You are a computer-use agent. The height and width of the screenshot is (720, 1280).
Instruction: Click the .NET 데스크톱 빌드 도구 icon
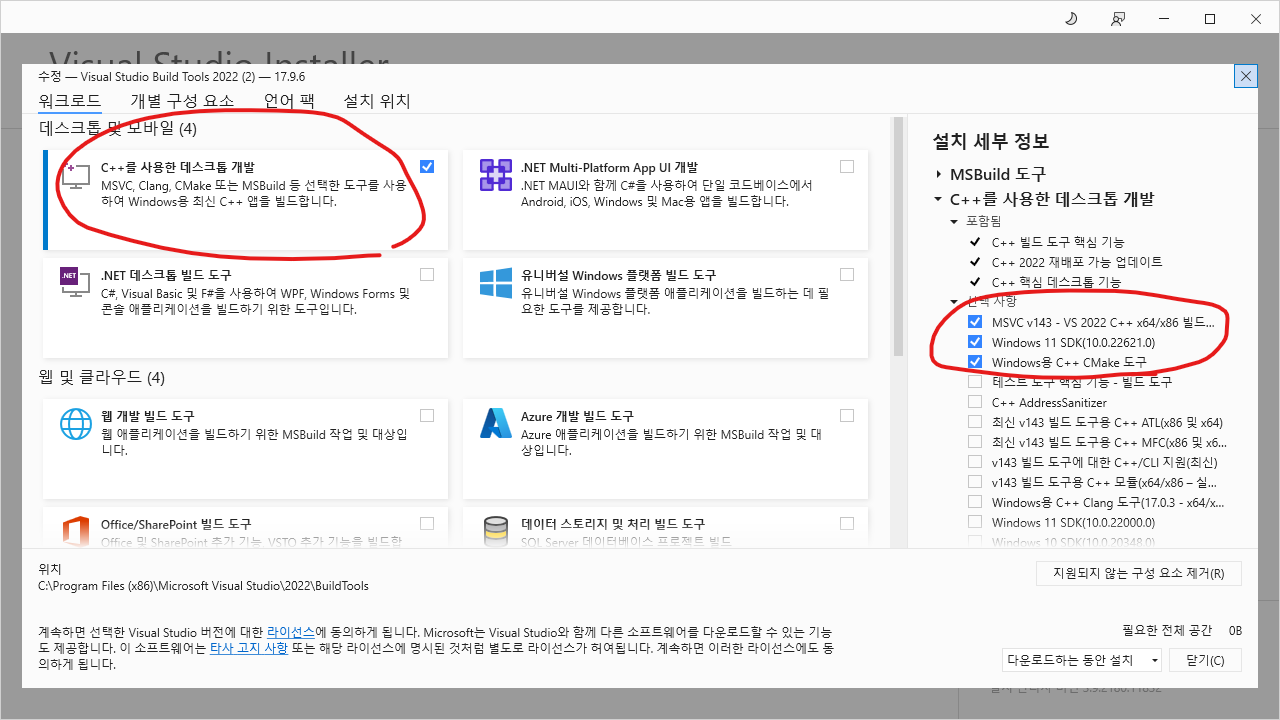77,282
